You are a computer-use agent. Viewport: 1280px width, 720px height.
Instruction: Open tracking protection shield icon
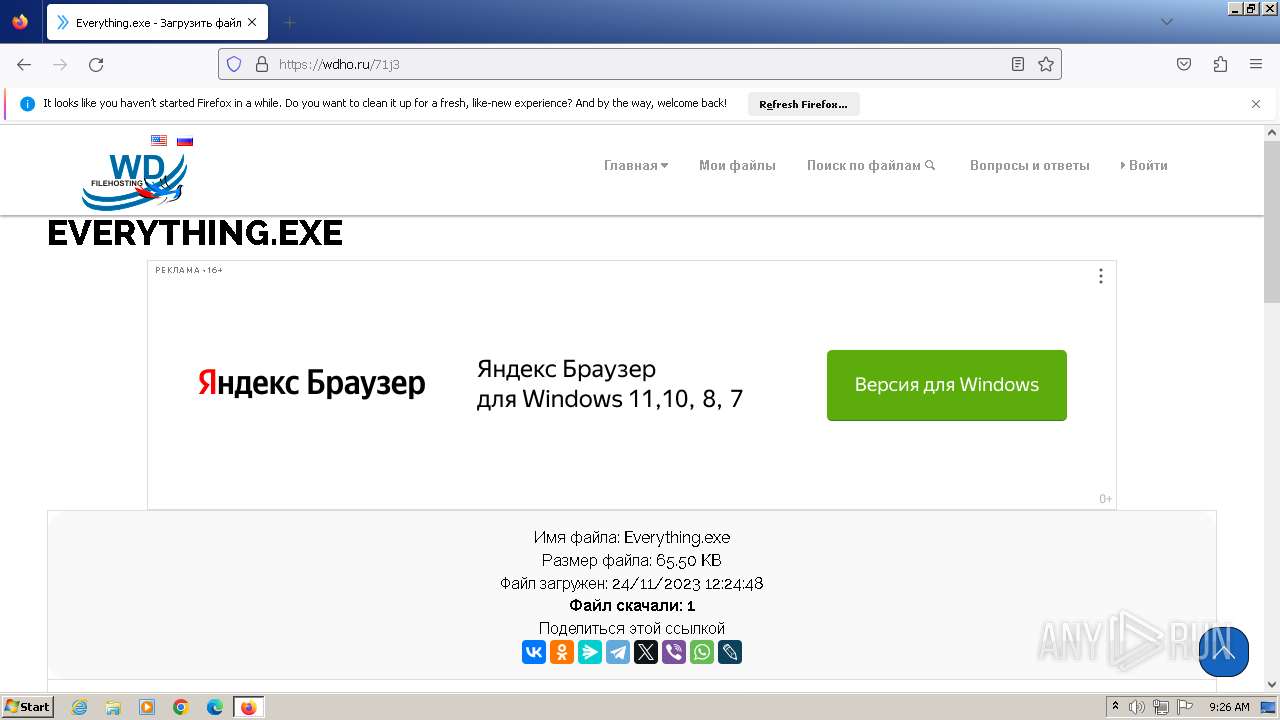234,64
